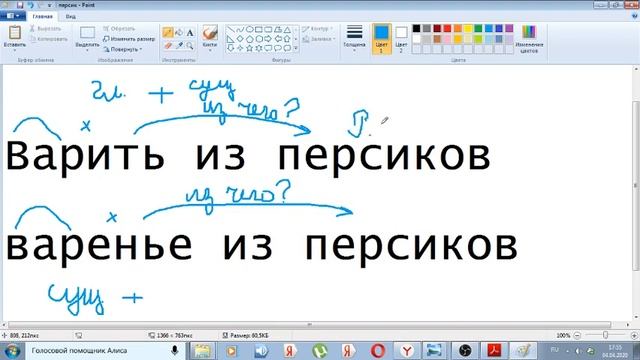Pick the purple color swatch

pyautogui.click(x=509, y=28)
